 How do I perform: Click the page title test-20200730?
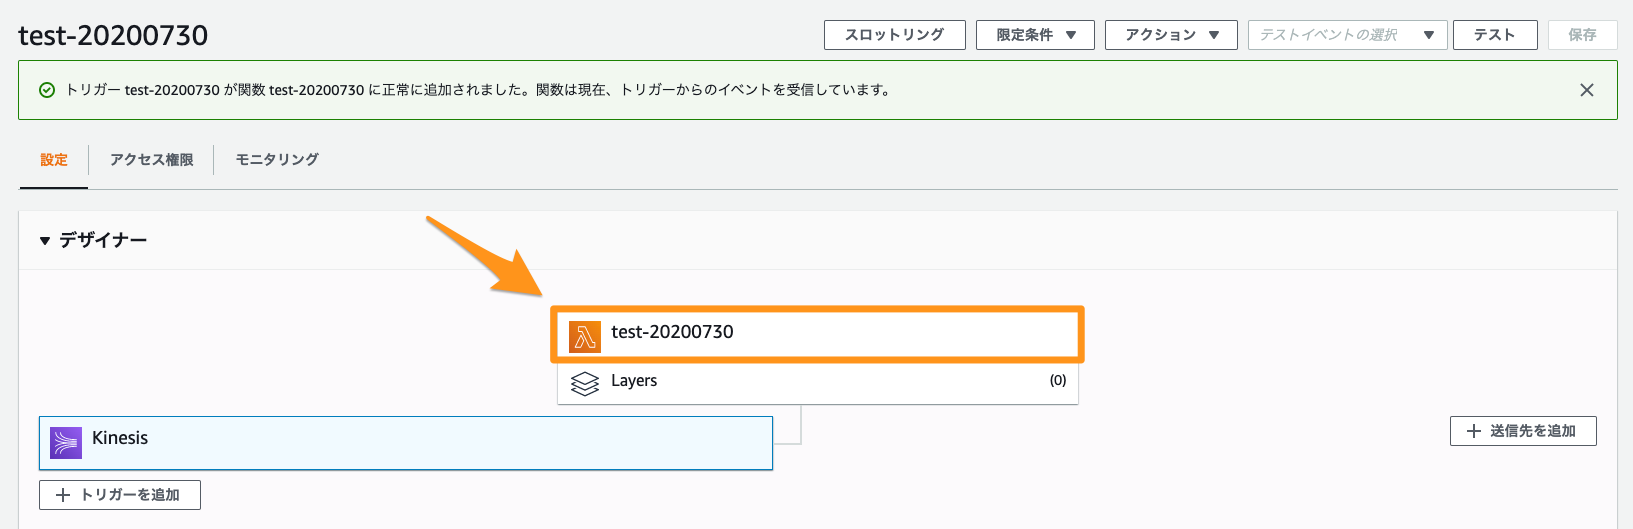[x=113, y=35]
